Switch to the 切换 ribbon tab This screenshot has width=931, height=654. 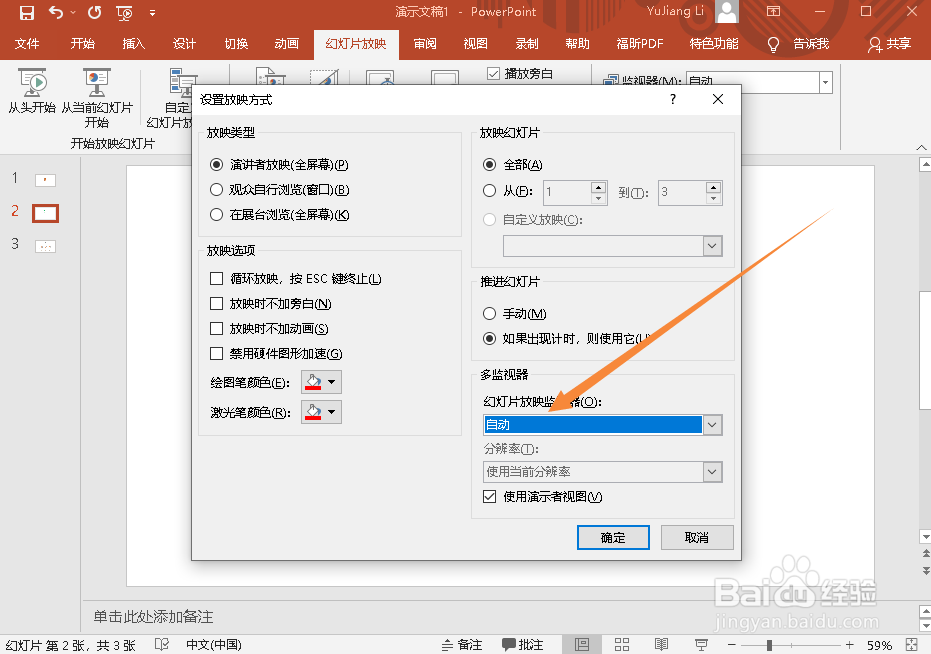coord(236,44)
